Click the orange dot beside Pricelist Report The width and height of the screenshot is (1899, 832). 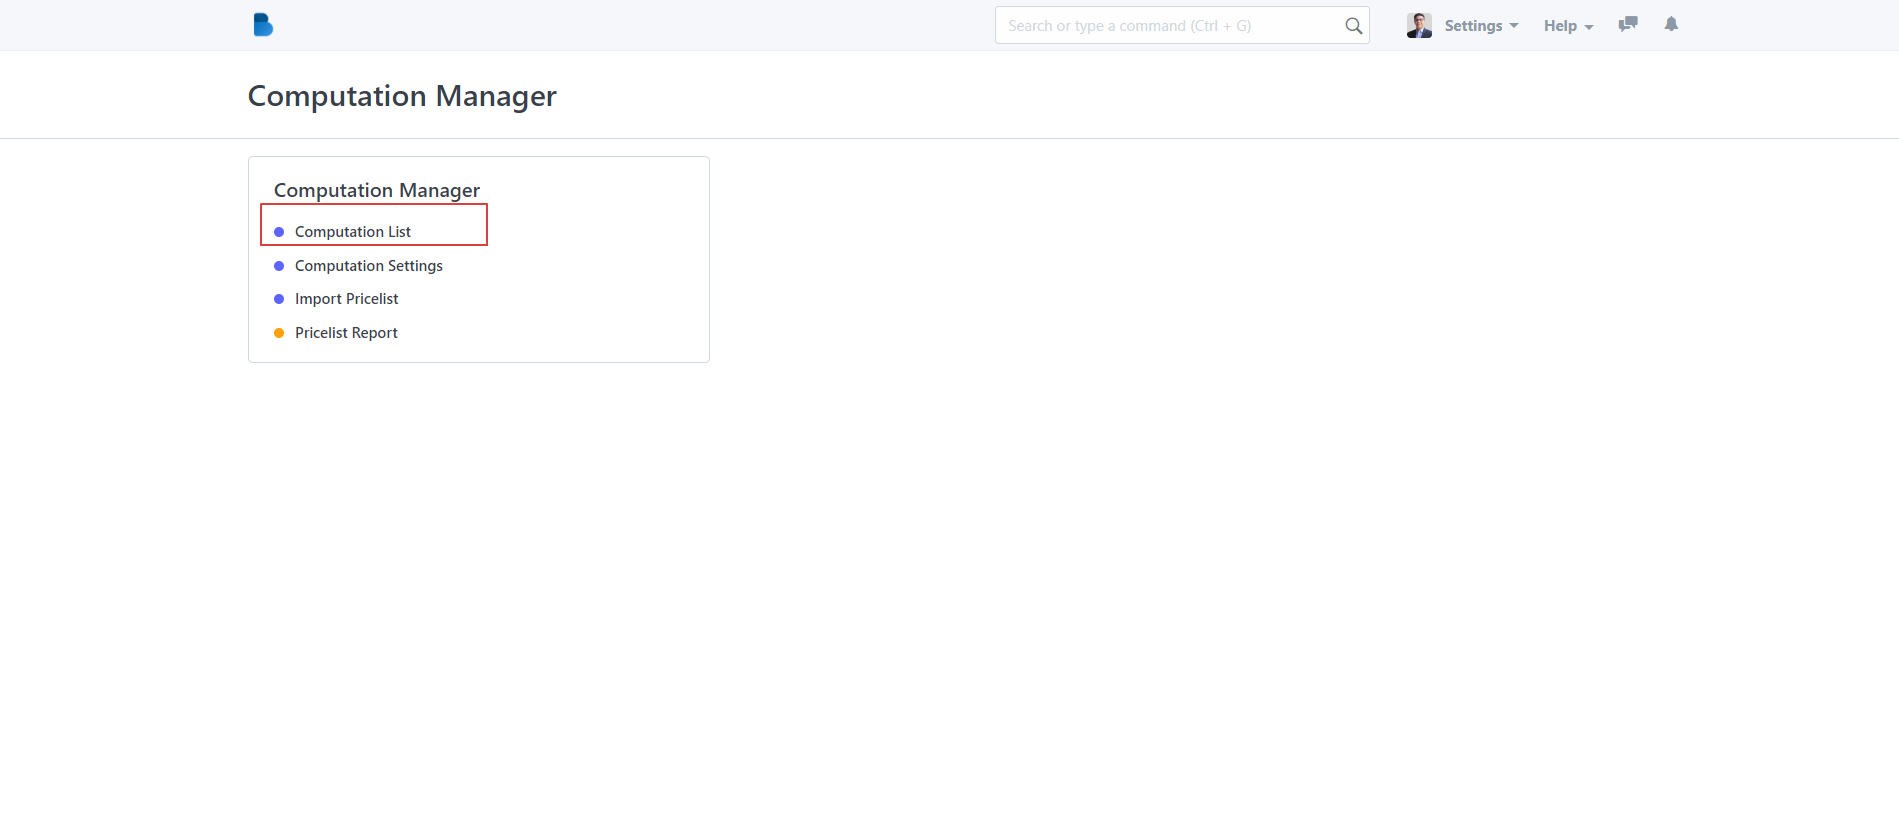click(279, 333)
